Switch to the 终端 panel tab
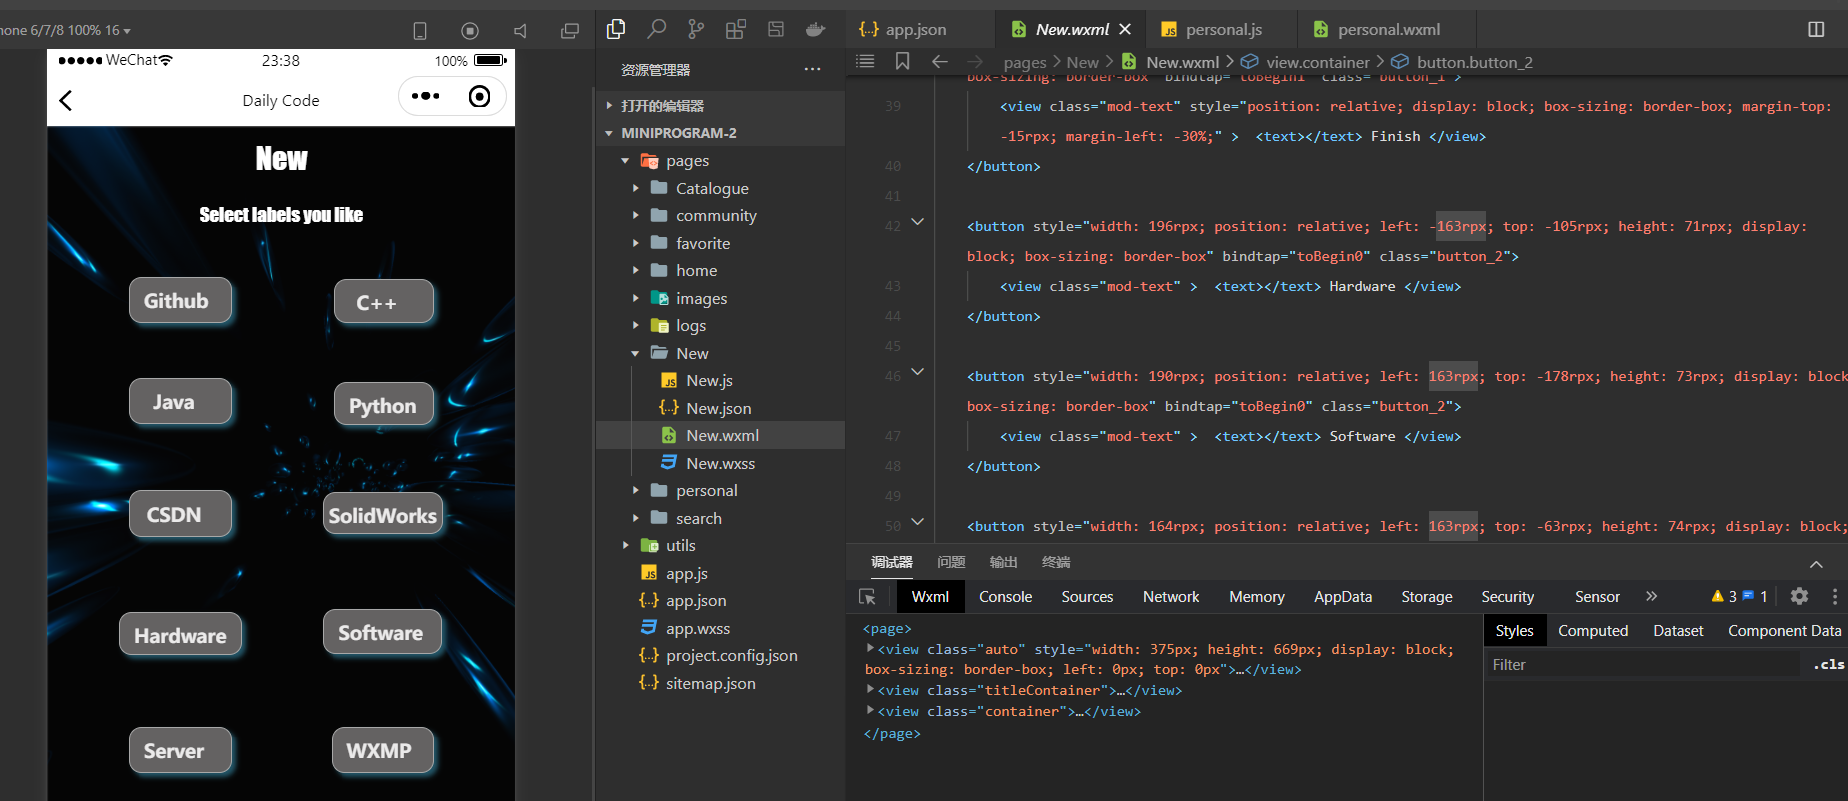Viewport: 1848px width, 801px height. click(1055, 562)
